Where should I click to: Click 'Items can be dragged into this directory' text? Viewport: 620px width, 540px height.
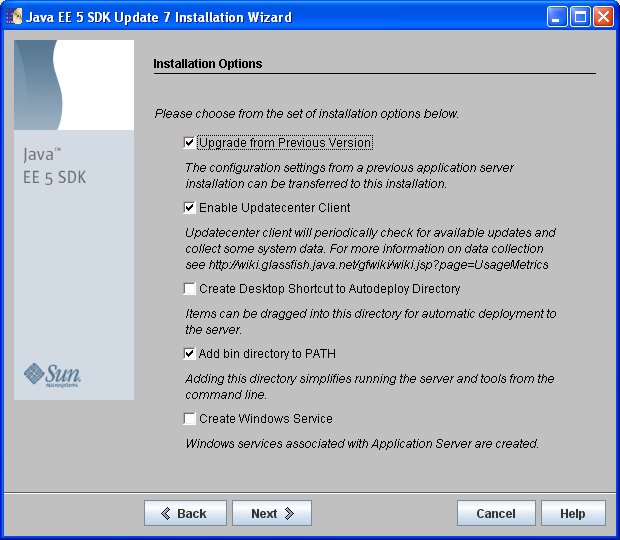(370, 322)
